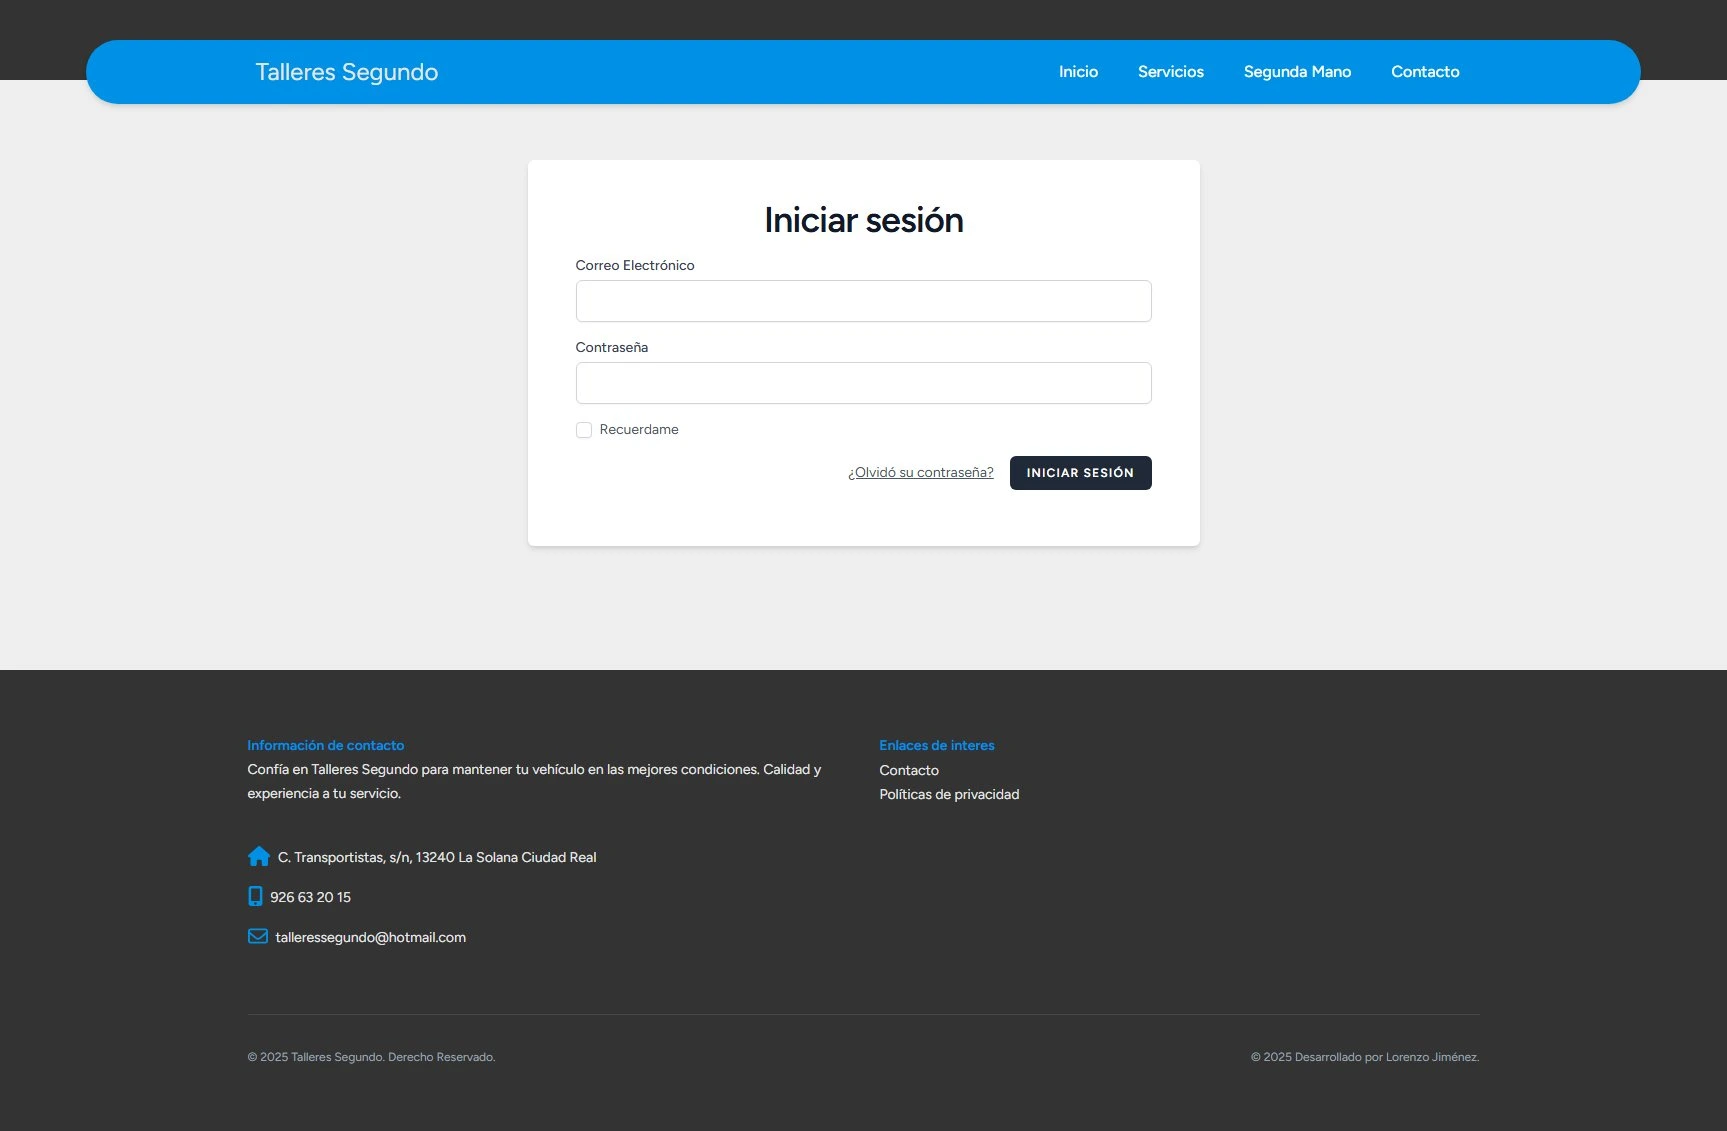Click the Correo Electrónico field label
The height and width of the screenshot is (1131, 1727).
635,265
